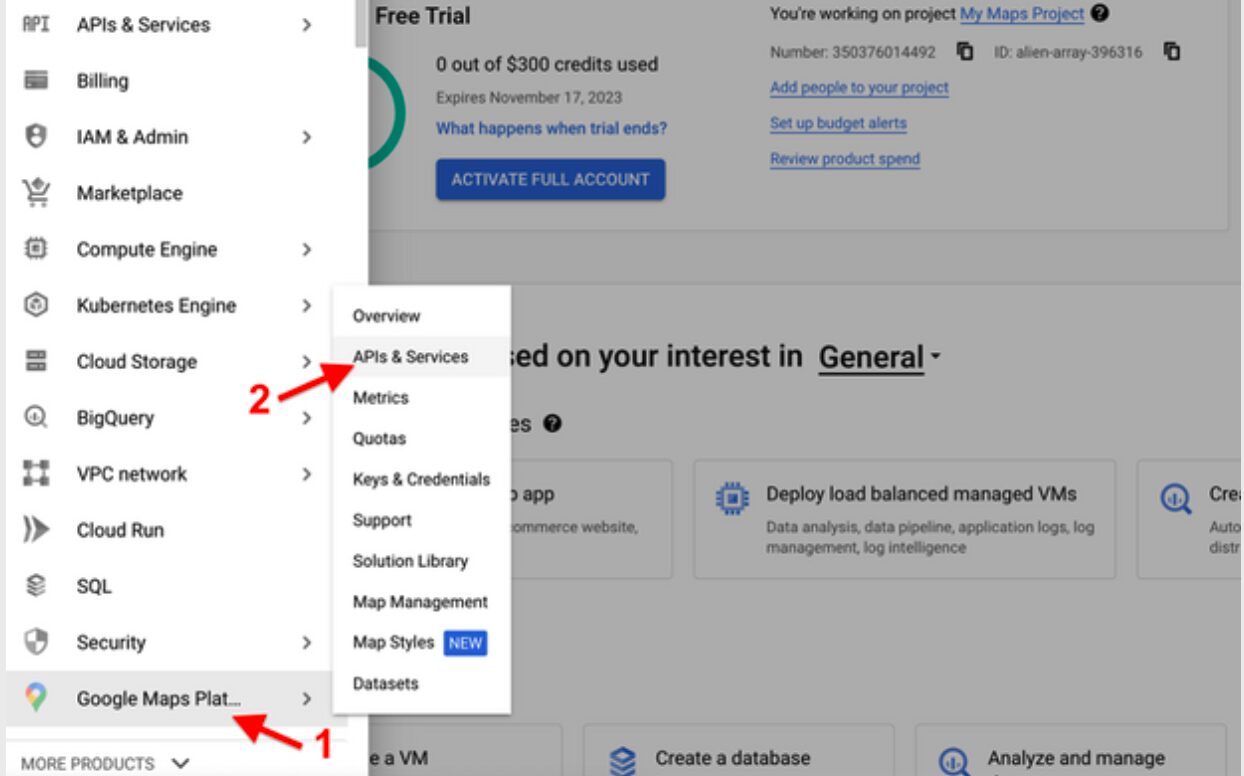Click the Marketplace cart icon
1244x776 pixels.
(x=36, y=192)
